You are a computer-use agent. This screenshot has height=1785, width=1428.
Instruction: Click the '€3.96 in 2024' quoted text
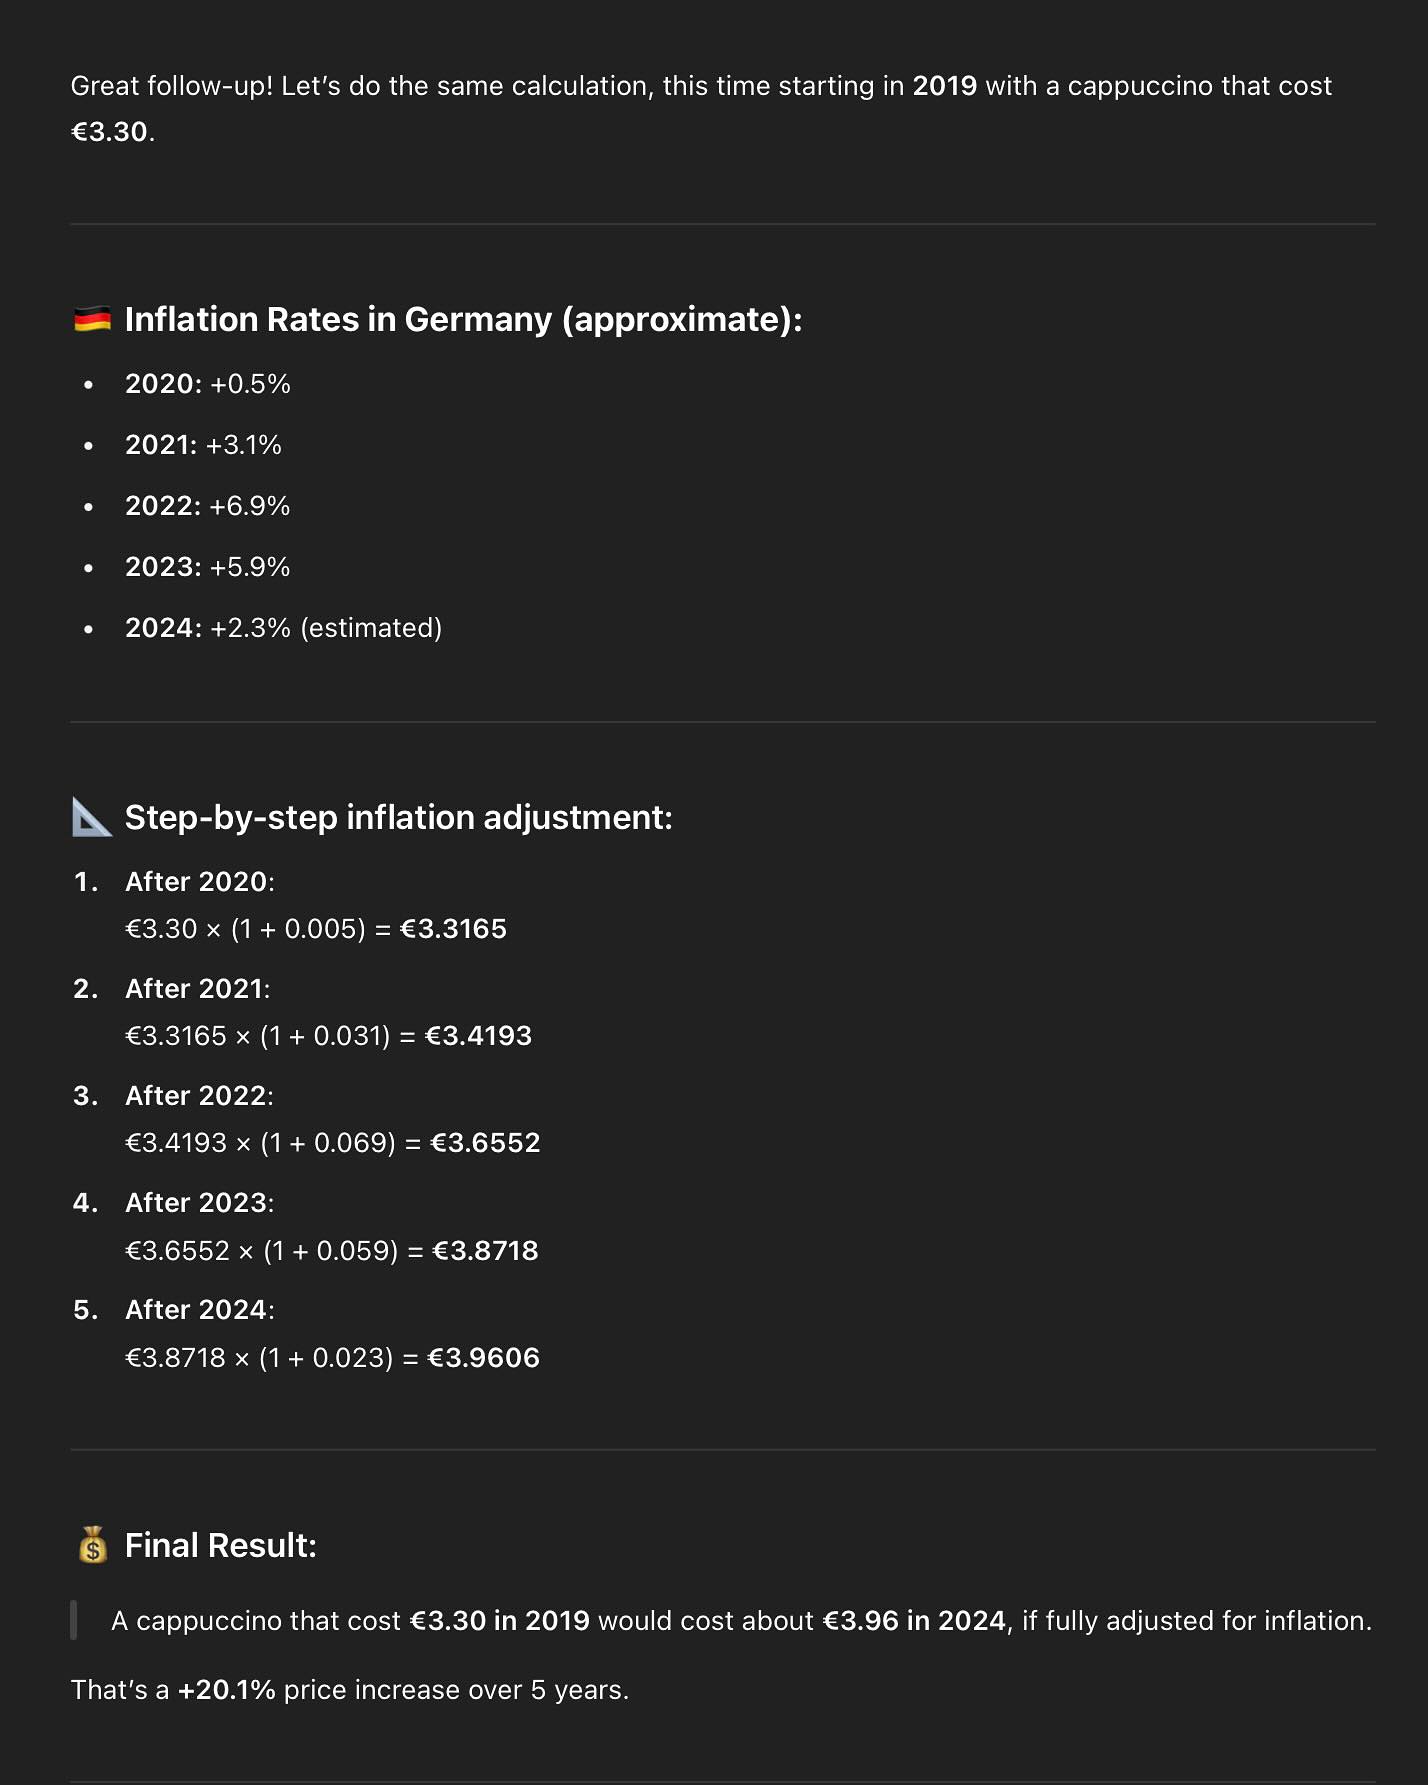tap(913, 1621)
